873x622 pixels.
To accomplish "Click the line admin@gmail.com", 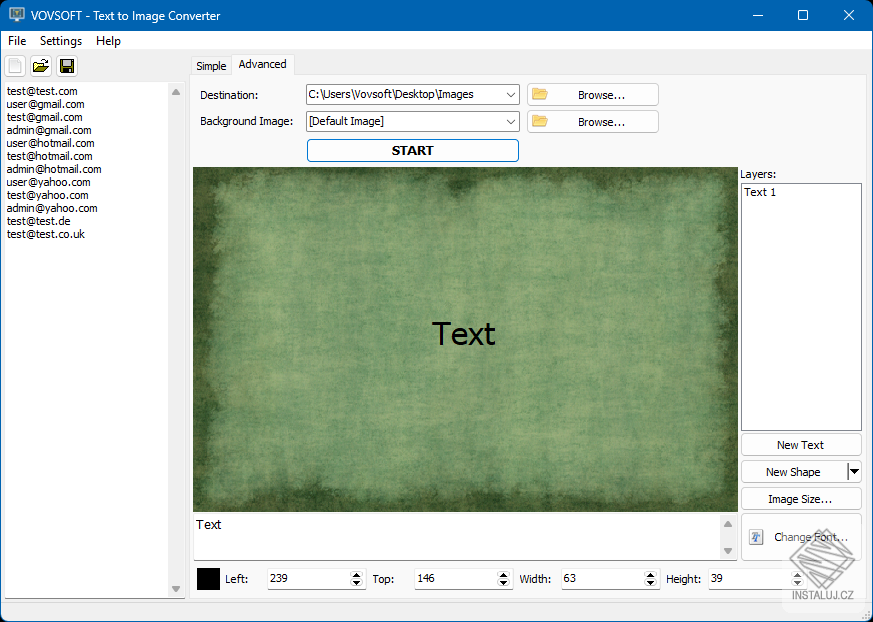I will pos(49,130).
